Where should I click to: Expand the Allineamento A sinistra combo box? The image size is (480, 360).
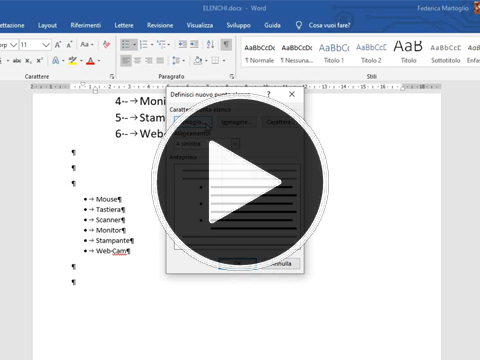(207, 144)
